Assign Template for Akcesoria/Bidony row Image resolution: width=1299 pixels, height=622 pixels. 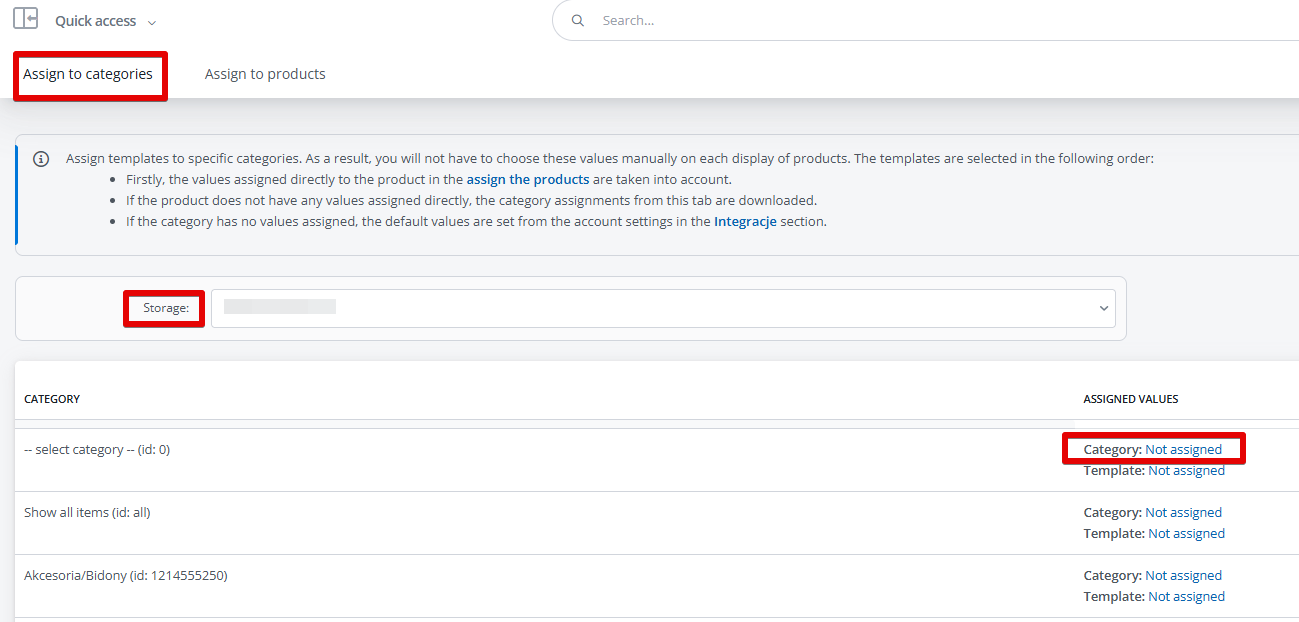point(1186,597)
